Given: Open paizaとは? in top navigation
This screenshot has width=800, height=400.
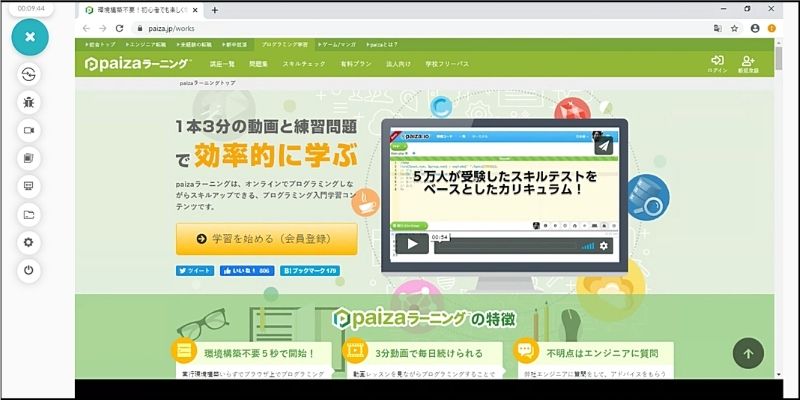Looking at the screenshot, I should 382,44.
